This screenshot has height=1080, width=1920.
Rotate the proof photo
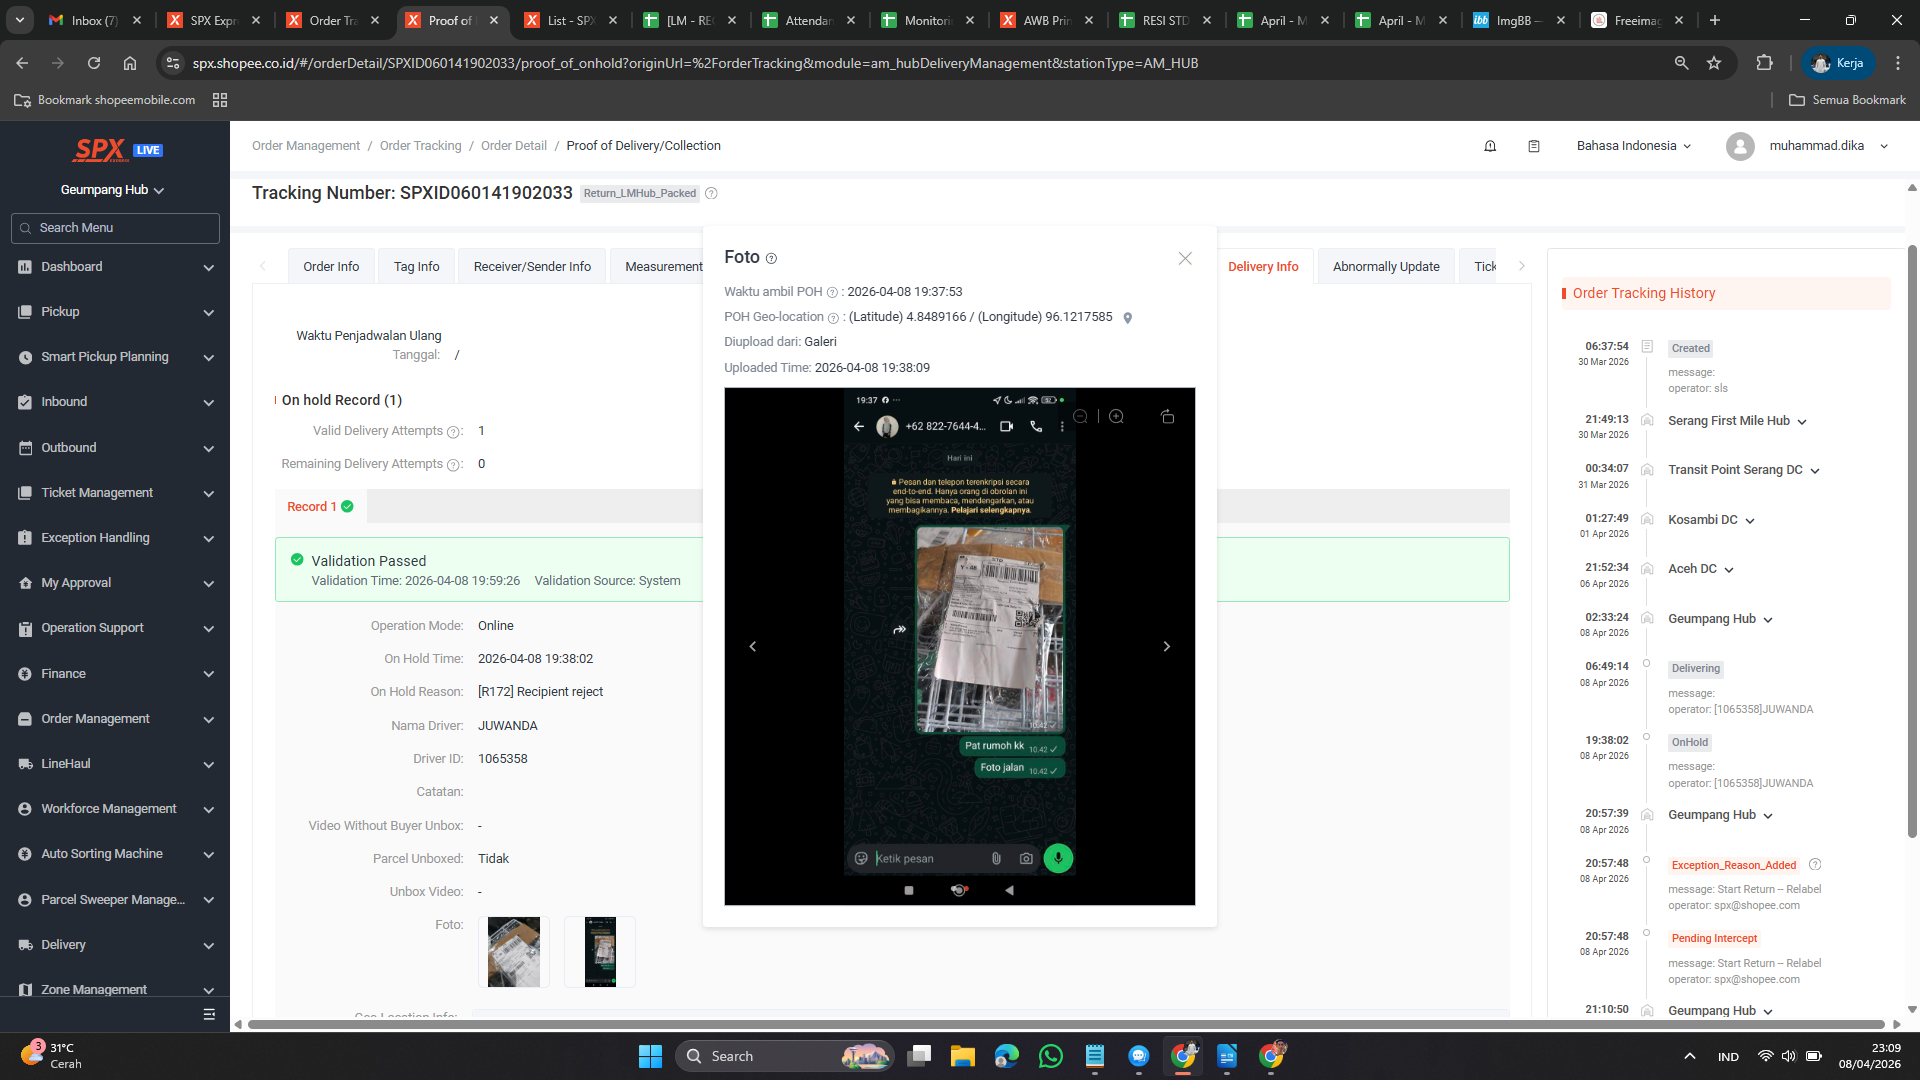[x=1167, y=417]
